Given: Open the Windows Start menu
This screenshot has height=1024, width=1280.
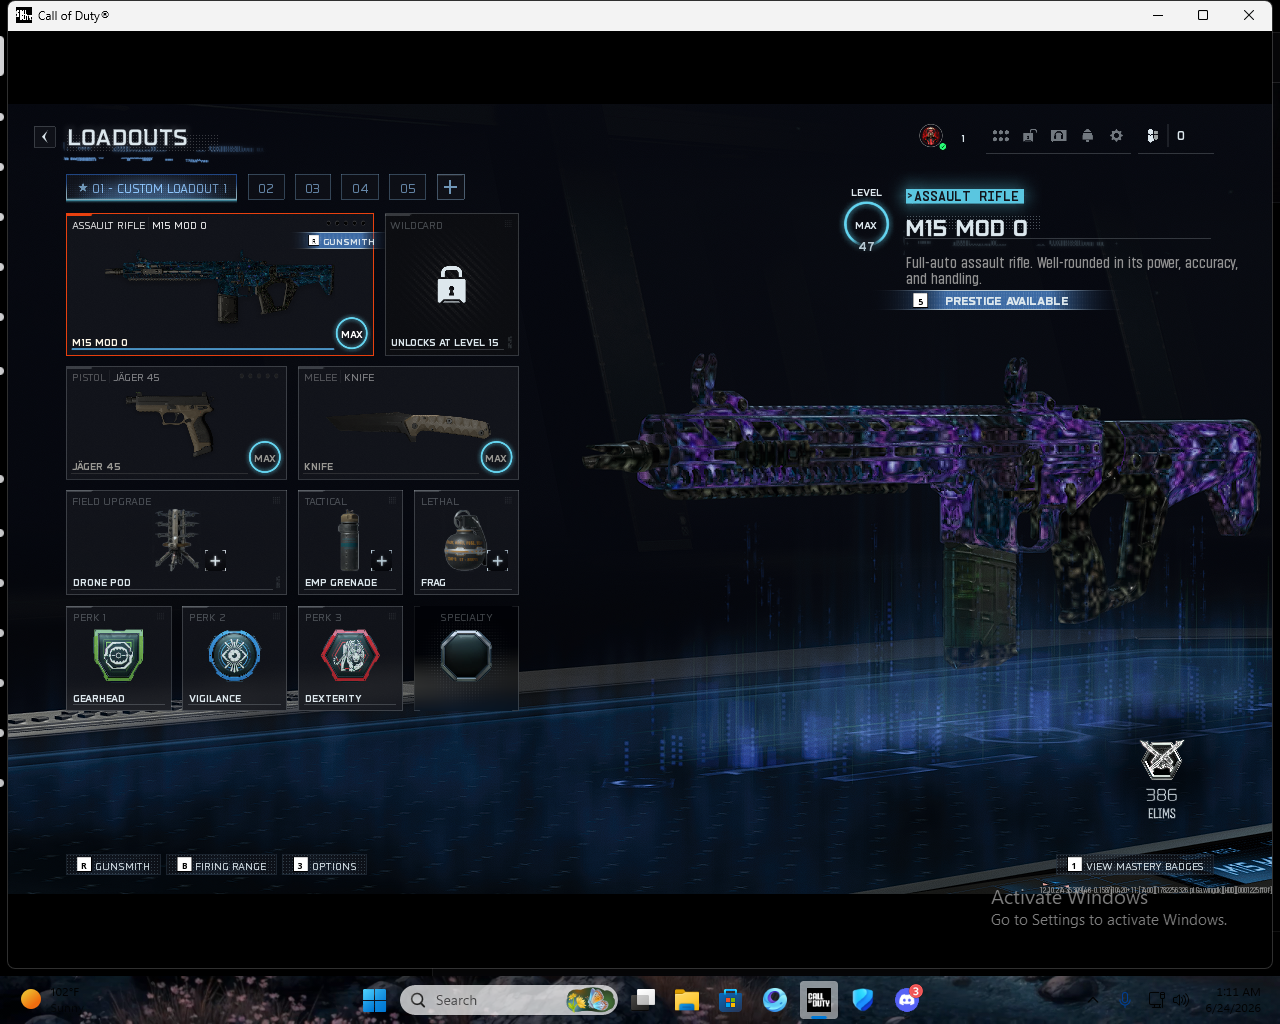Looking at the screenshot, I should coord(375,1000).
